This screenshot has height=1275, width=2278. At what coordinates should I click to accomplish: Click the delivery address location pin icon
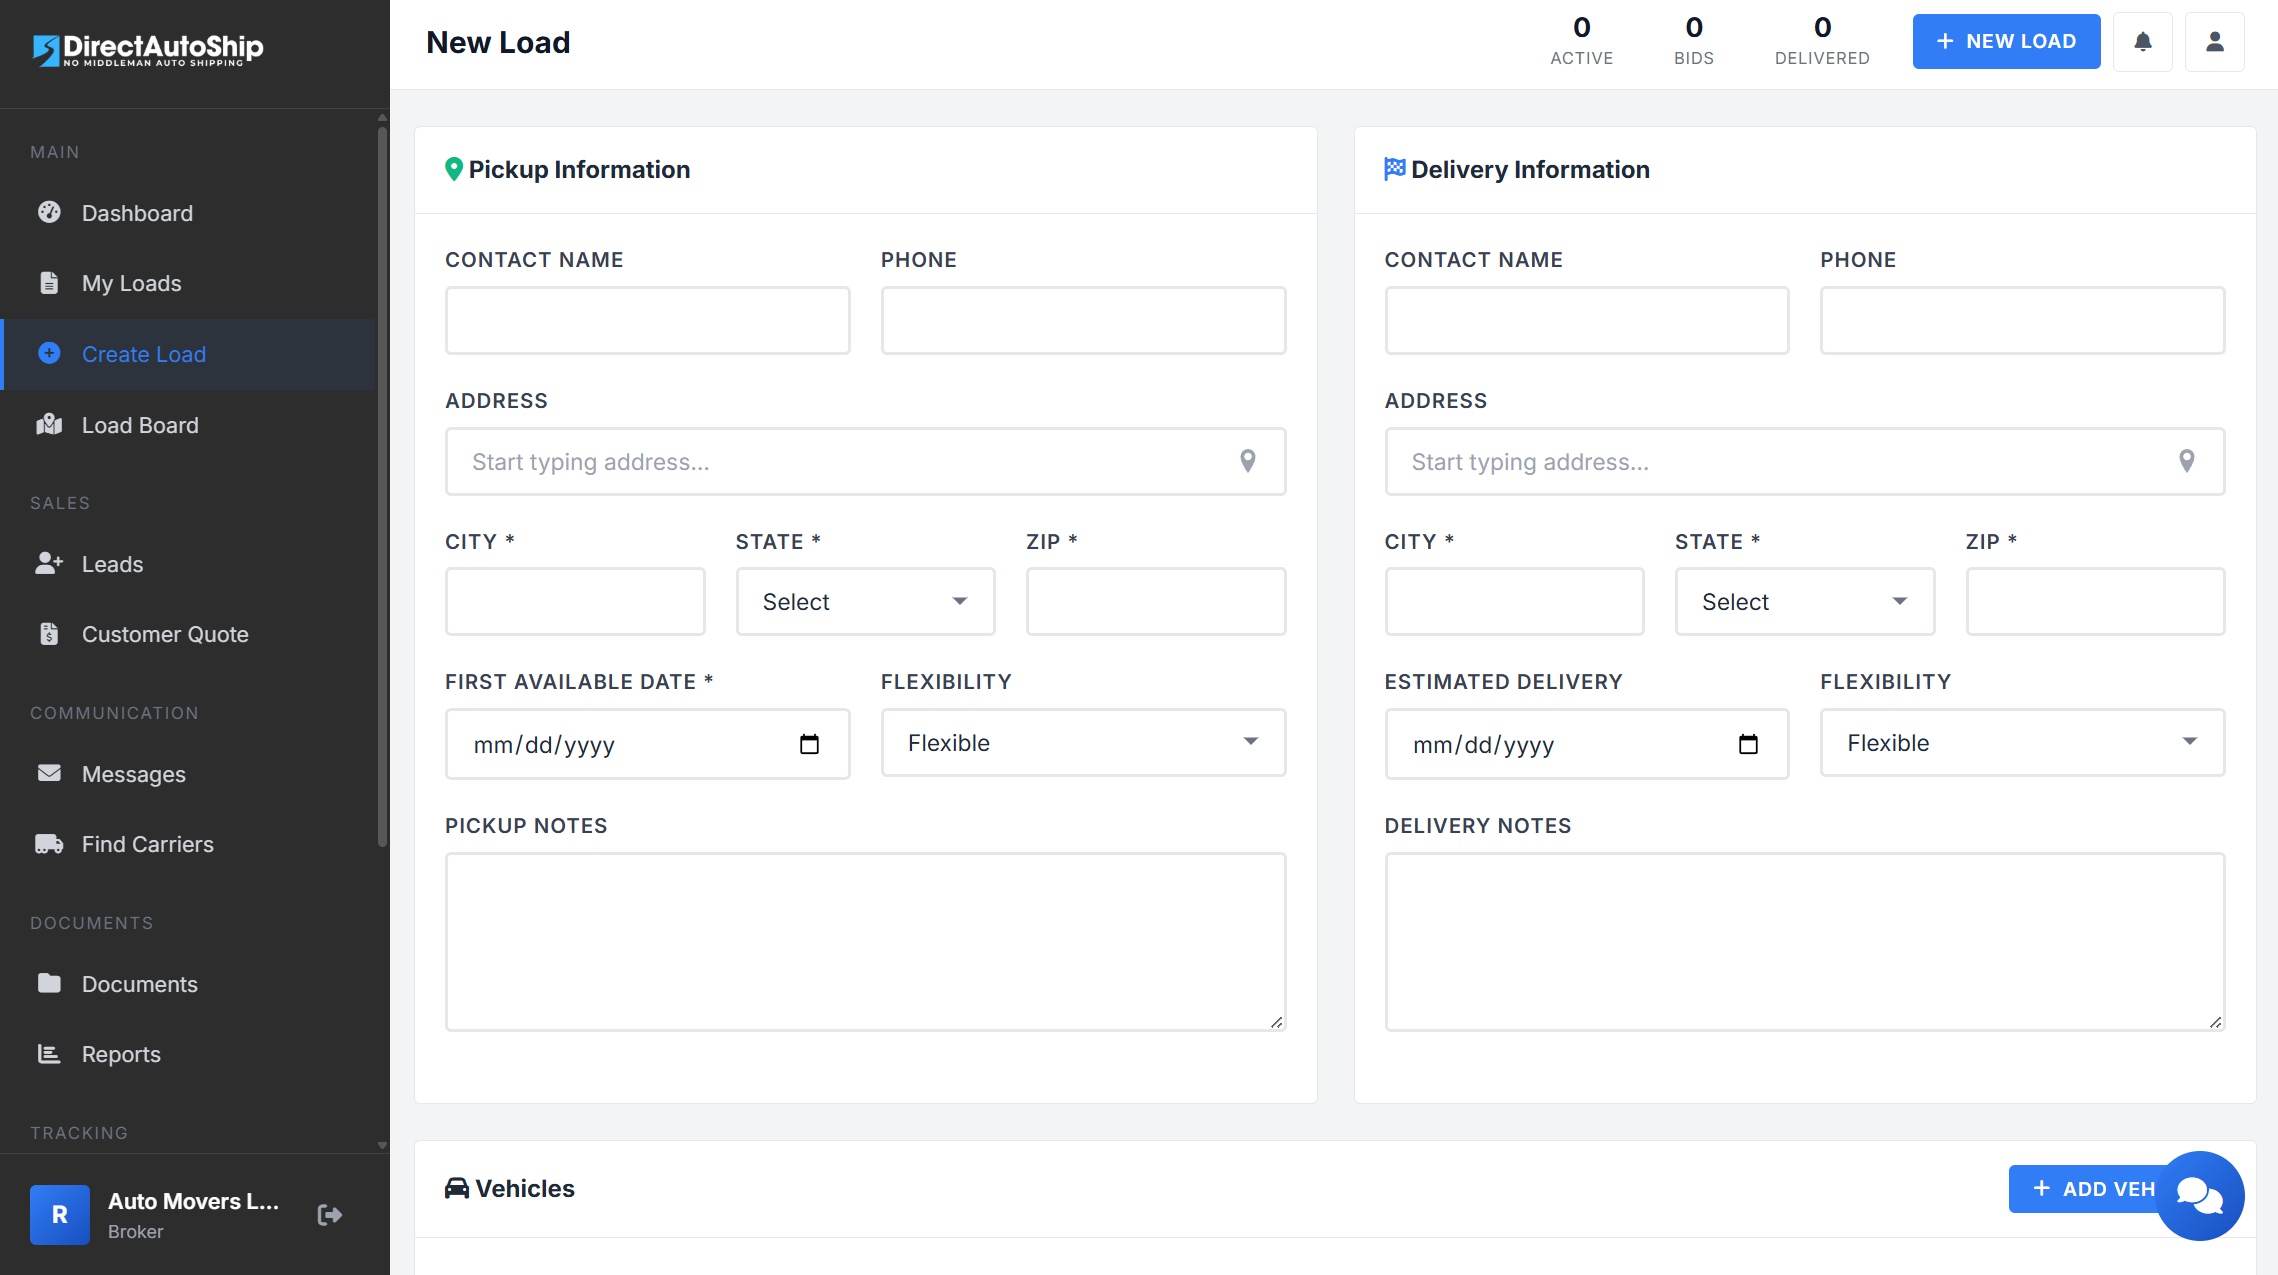(2186, 461)
